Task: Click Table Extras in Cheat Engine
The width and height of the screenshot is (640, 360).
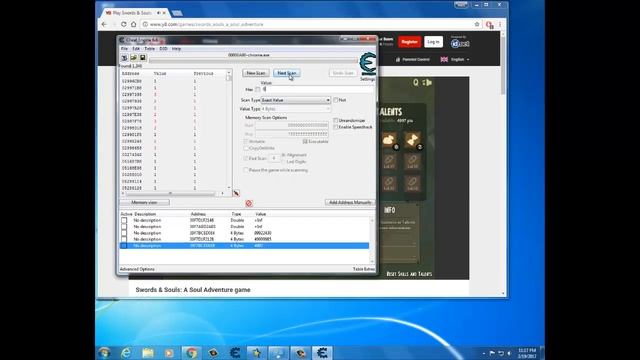Action: click(x=364, y=269)
